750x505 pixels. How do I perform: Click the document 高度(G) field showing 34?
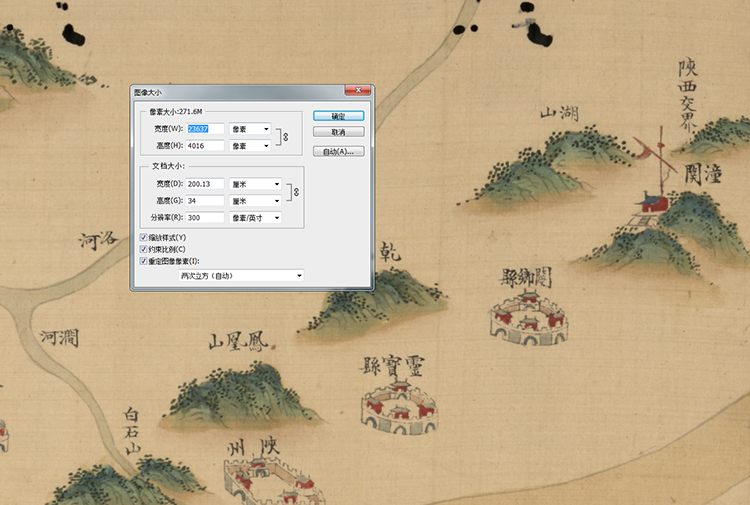[x=205, y=201]
